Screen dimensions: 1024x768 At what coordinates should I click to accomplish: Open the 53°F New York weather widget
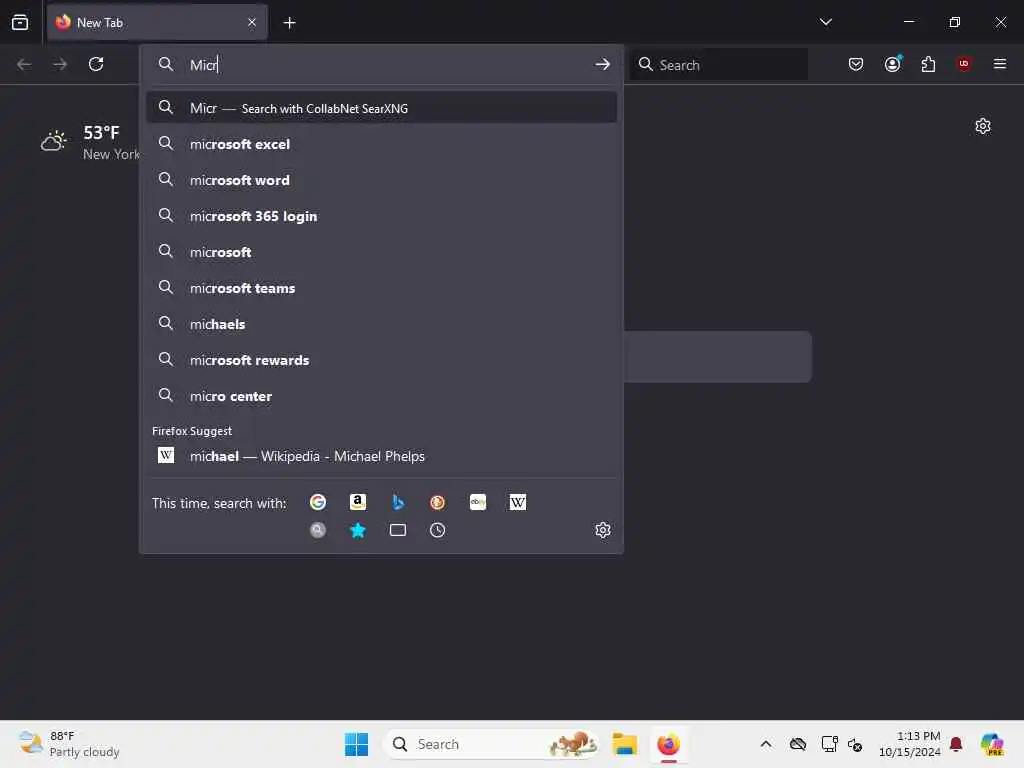click(x=90, y=142)
